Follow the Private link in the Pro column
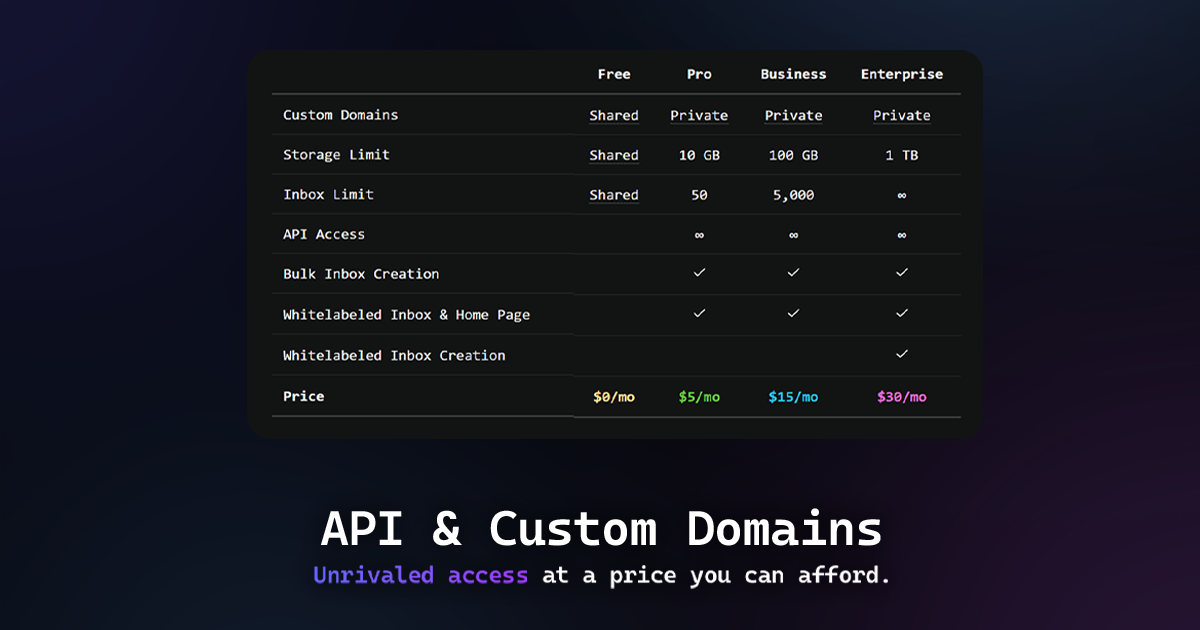This screenshot has height=630, width=1200. [x=699, y=115]
